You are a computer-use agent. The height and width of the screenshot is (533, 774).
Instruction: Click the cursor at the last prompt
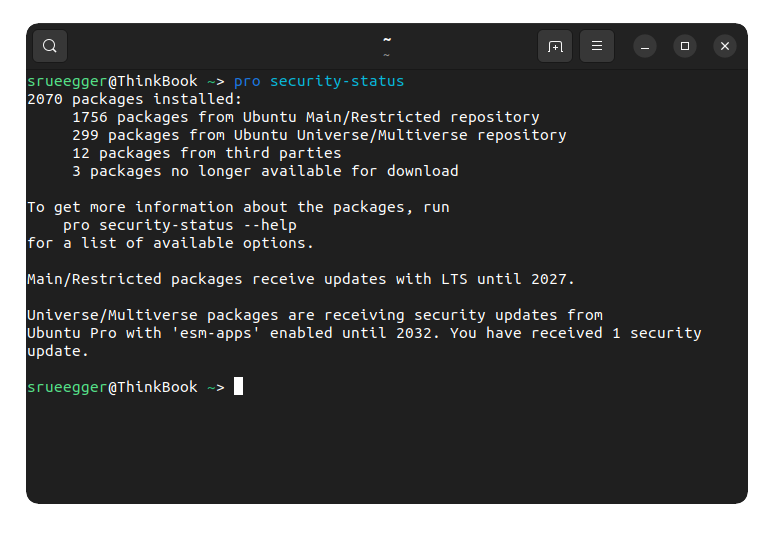point(238,386)
